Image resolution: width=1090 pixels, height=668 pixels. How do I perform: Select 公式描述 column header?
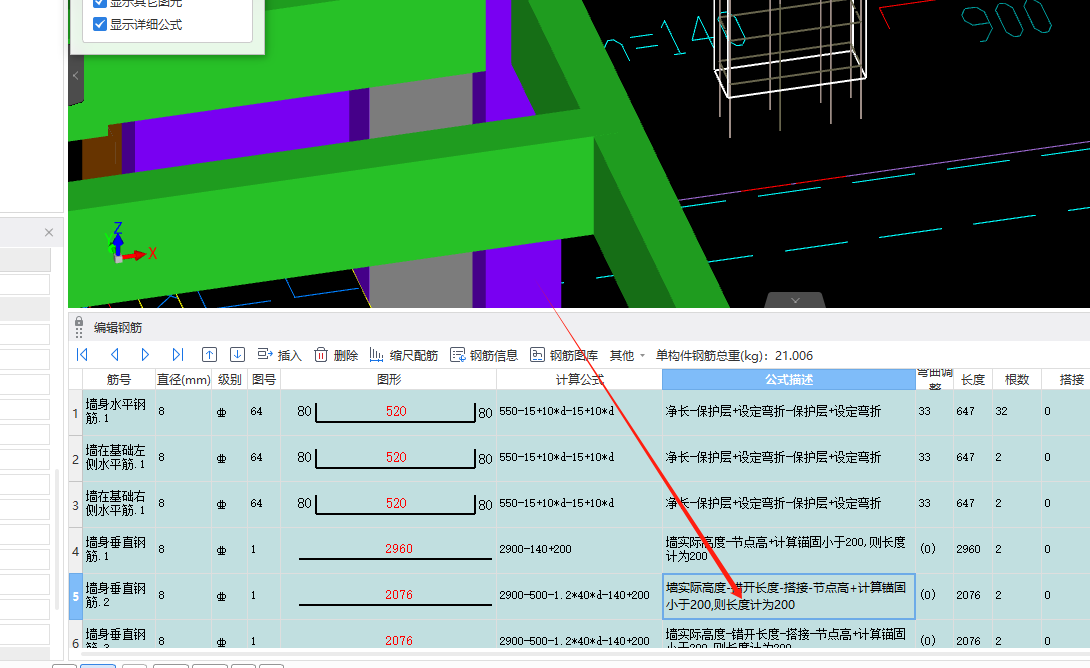(x=789, y=380)
